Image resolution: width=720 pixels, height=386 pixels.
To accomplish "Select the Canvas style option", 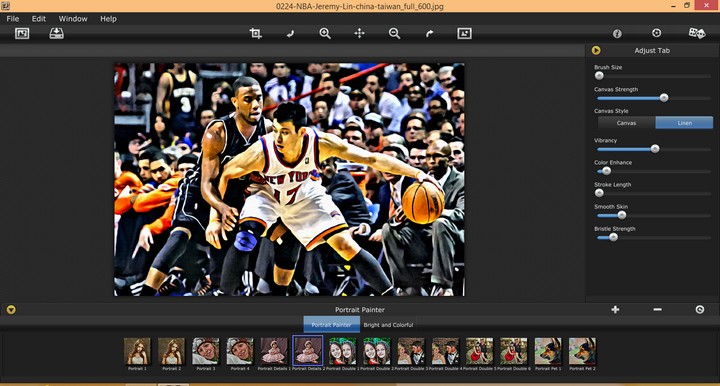I will 626,123.
